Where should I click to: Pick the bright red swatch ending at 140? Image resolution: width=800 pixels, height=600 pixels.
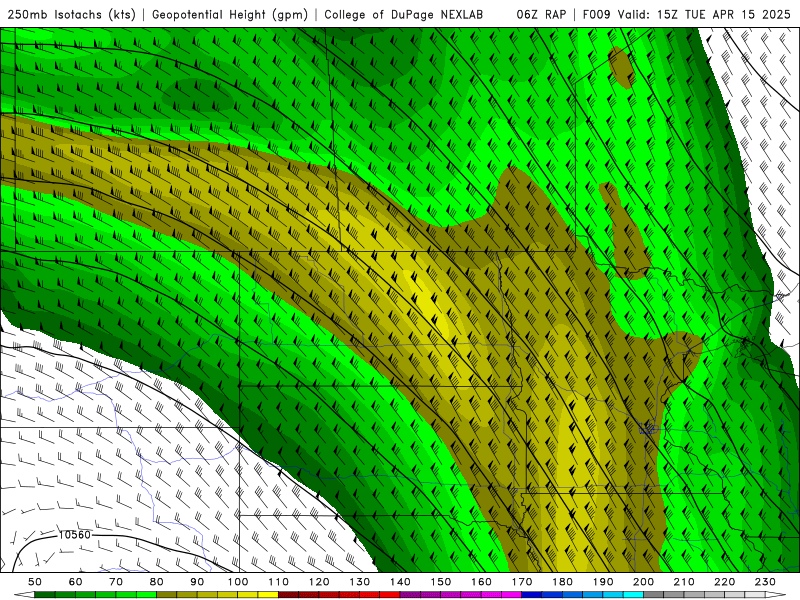point(390,595)
